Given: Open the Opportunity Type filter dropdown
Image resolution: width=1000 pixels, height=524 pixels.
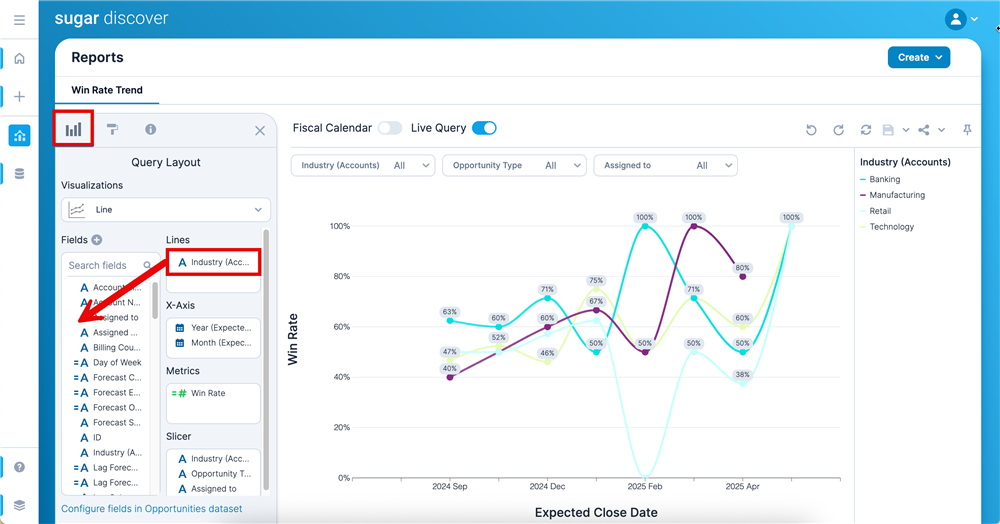Looking at the screenshot, I should [x=514, y=166].
